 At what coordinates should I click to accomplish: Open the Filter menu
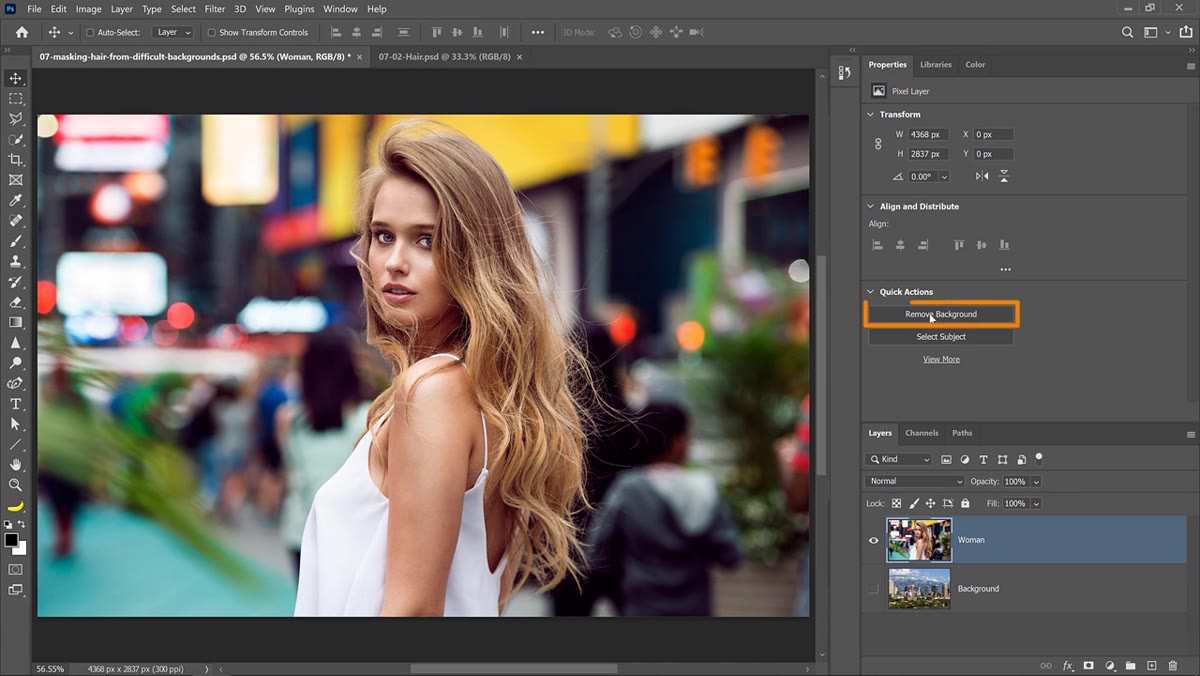215,9
